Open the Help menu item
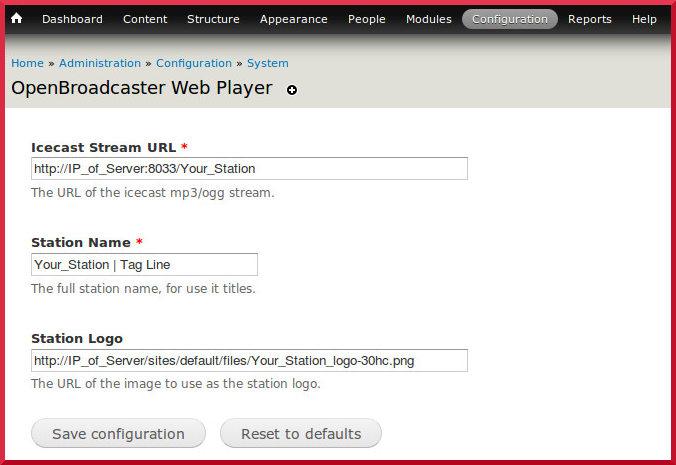 click(644, 19)
